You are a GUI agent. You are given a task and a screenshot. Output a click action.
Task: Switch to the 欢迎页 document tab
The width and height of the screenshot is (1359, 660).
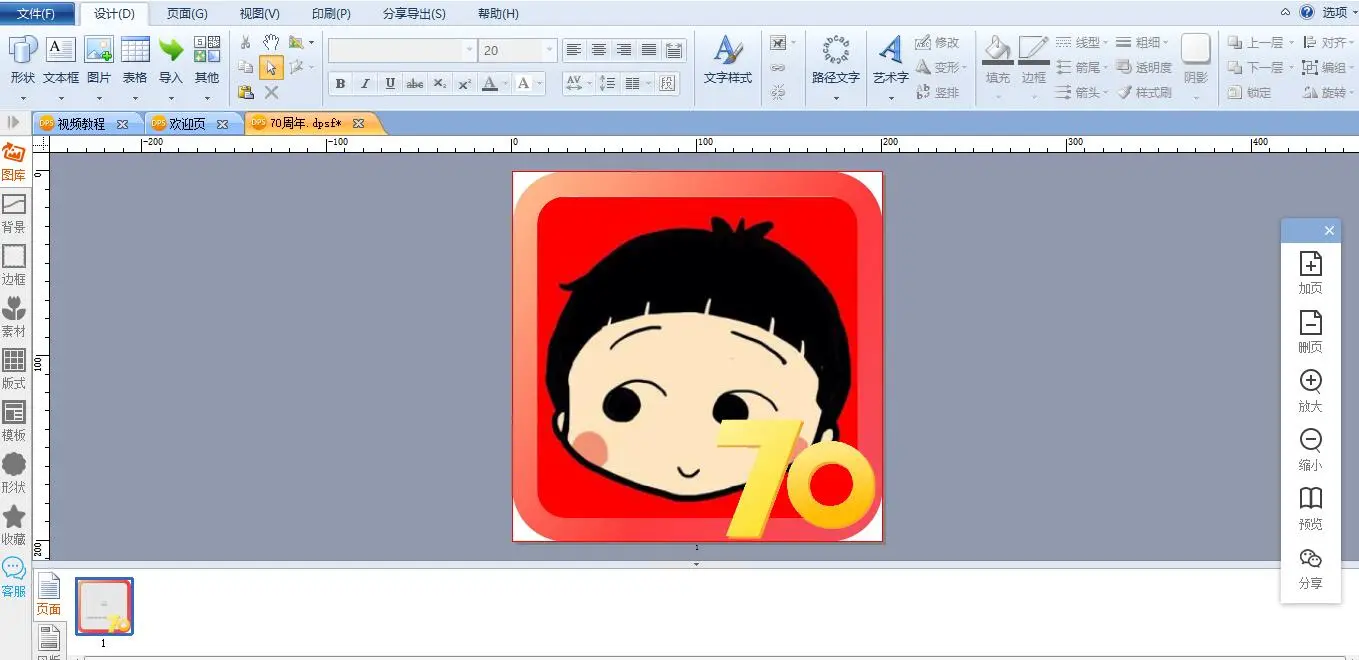point(187,124)
